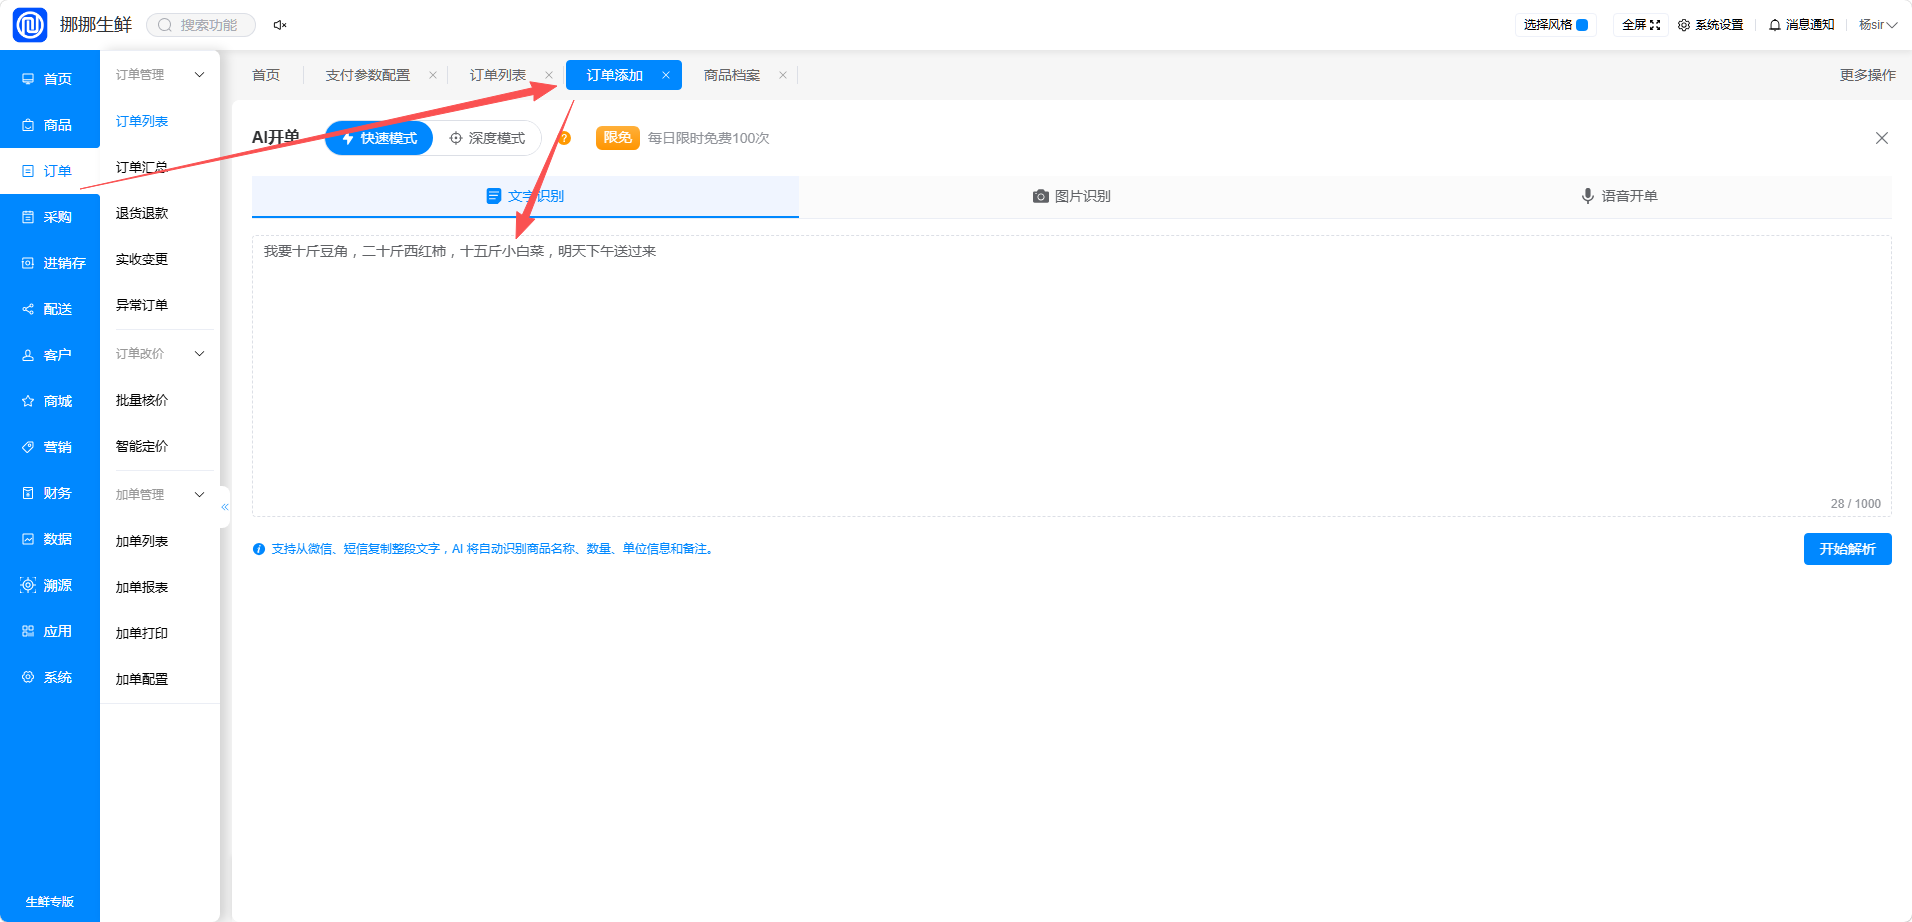Open the 杨sir user dropdown
This screenshot has height=922, width=1912.
point(1878,25)
